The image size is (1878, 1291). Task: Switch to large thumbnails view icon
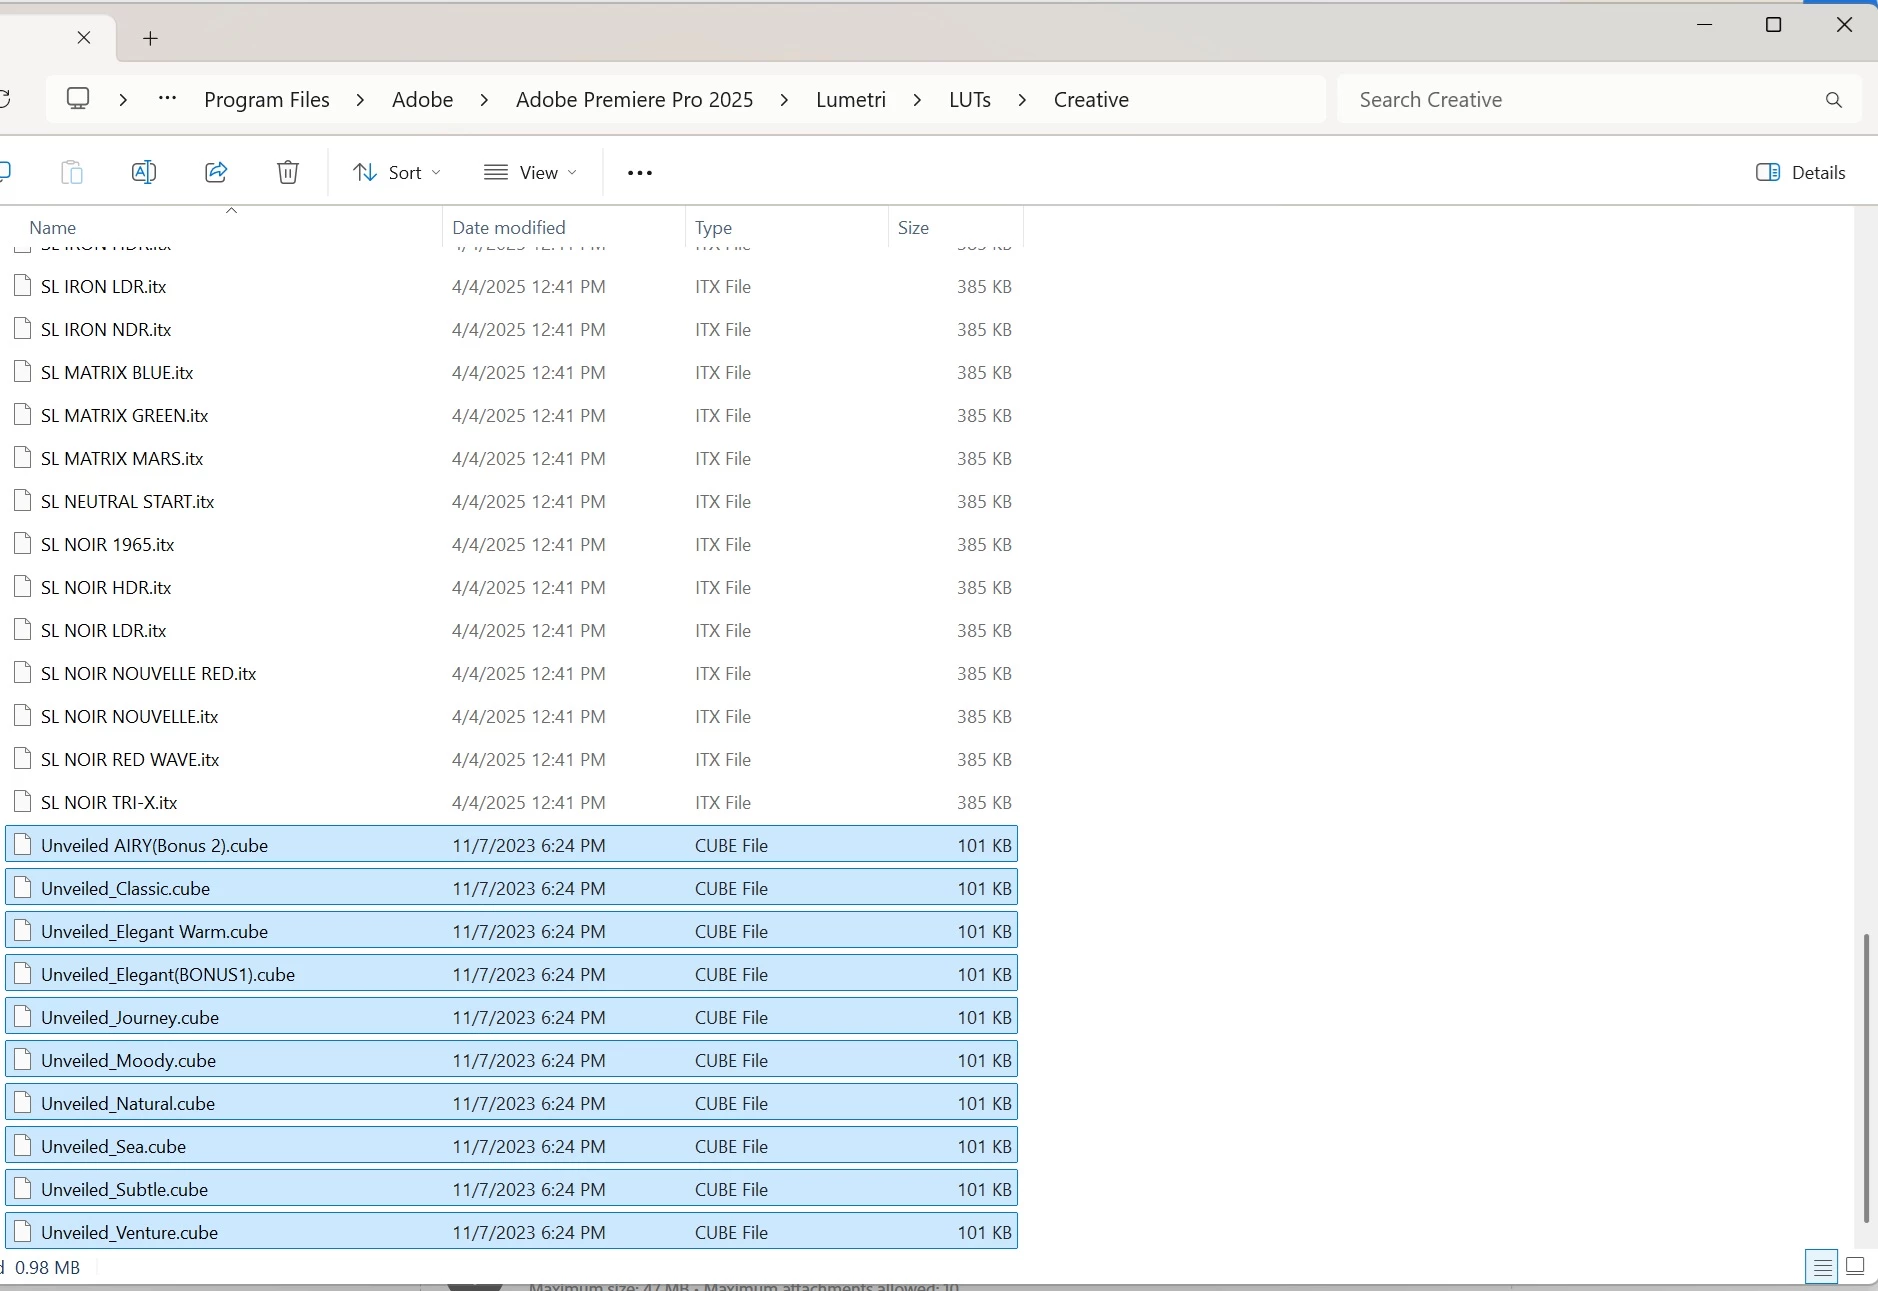click(x=1855, y=1267)
